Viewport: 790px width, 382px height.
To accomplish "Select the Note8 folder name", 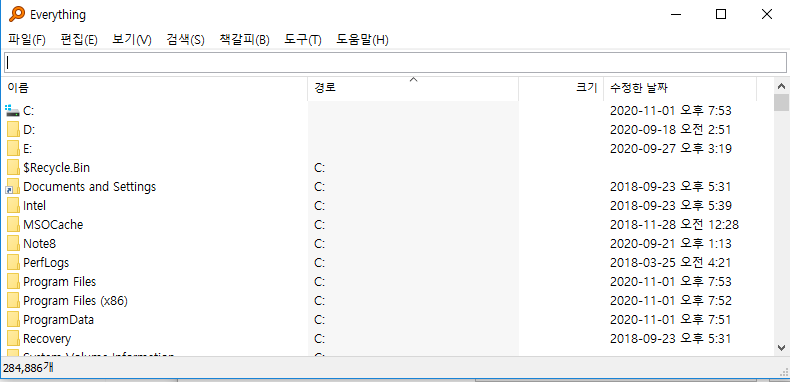I will click(39, 243).
